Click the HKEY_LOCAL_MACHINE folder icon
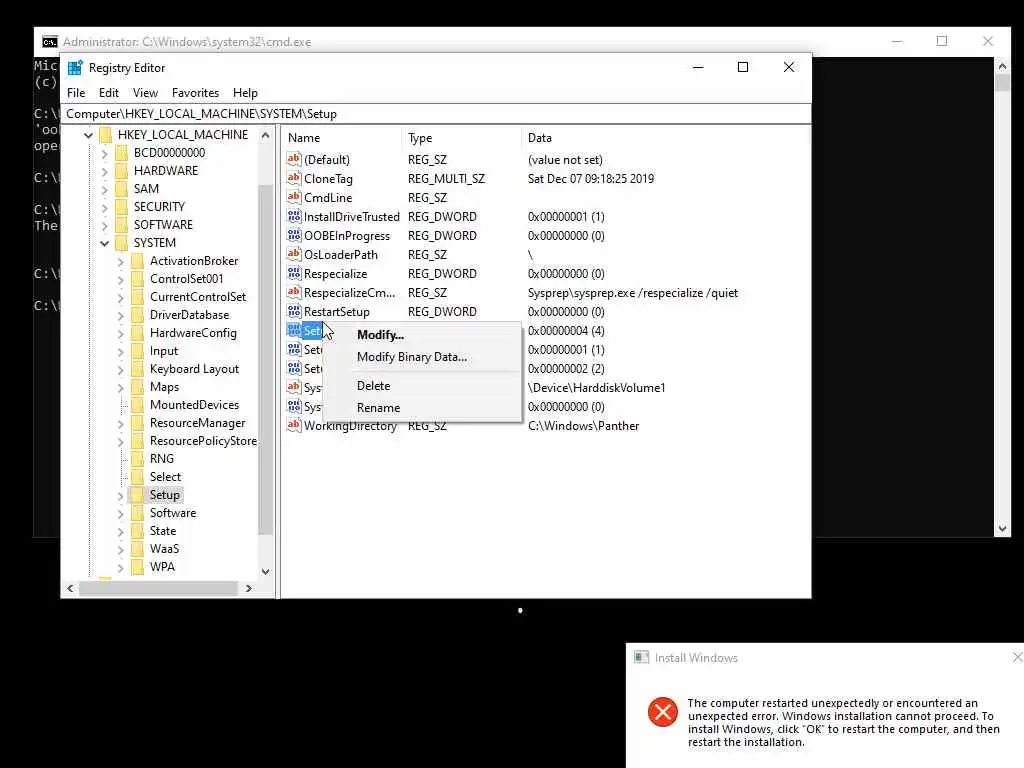Image resolution: width=1024 pixels, height=768 pixels. pos(106,135)
